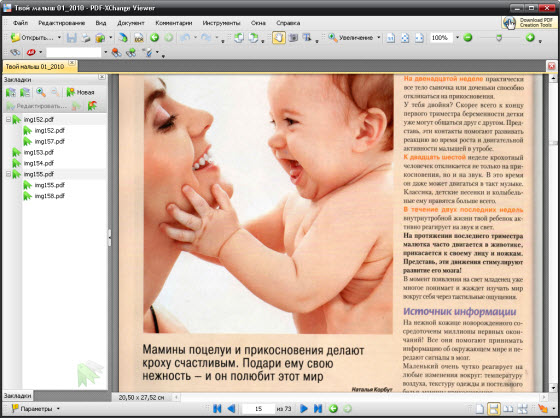Open the zoom percentage dropdown arrow

tap(457, 38)
